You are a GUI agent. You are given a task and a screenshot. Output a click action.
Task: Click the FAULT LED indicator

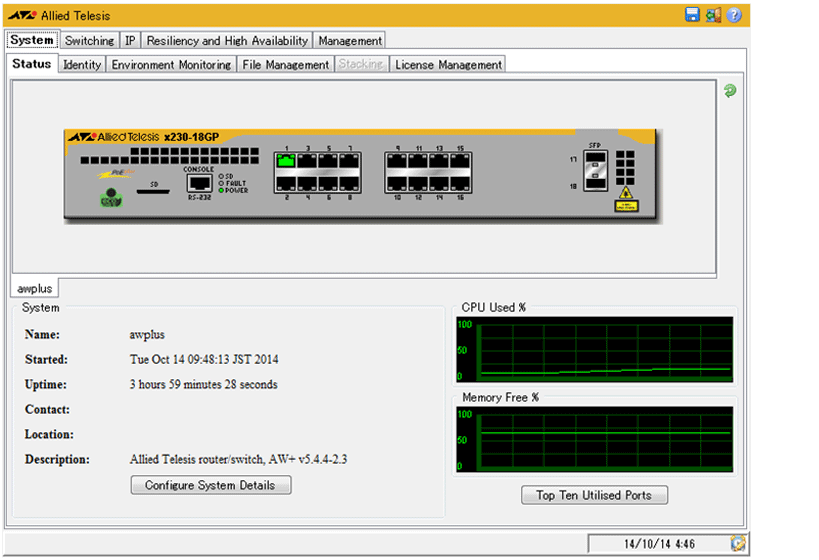(221, 183)
